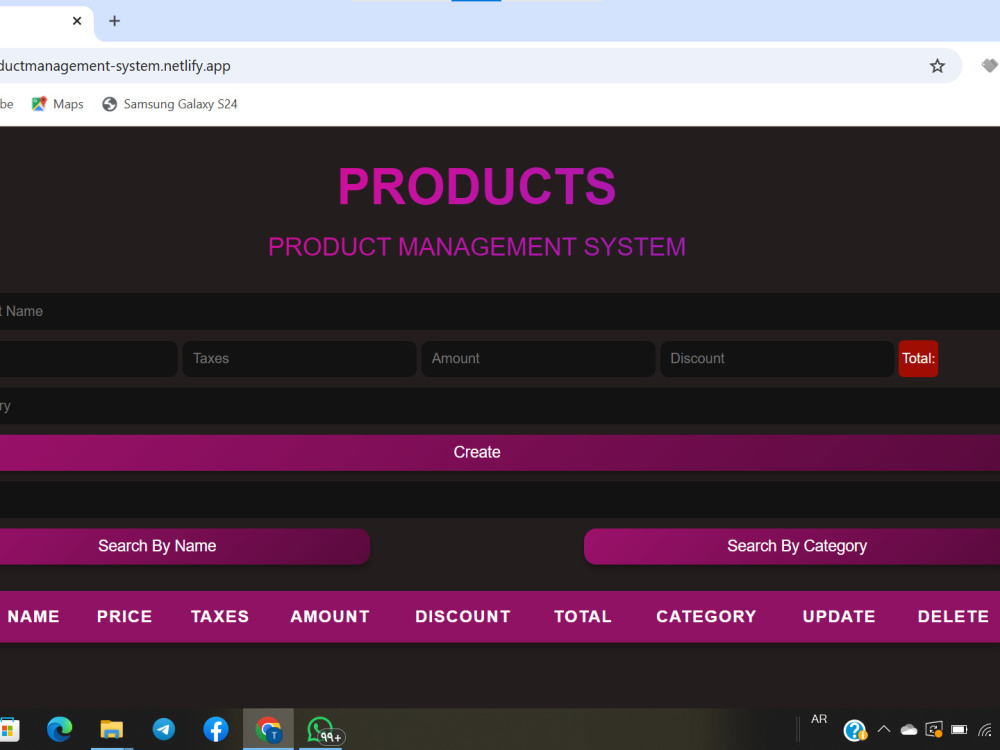Close the current browser tab
The height and width of the screenshot is (750, 1000).
coord(77,21)
